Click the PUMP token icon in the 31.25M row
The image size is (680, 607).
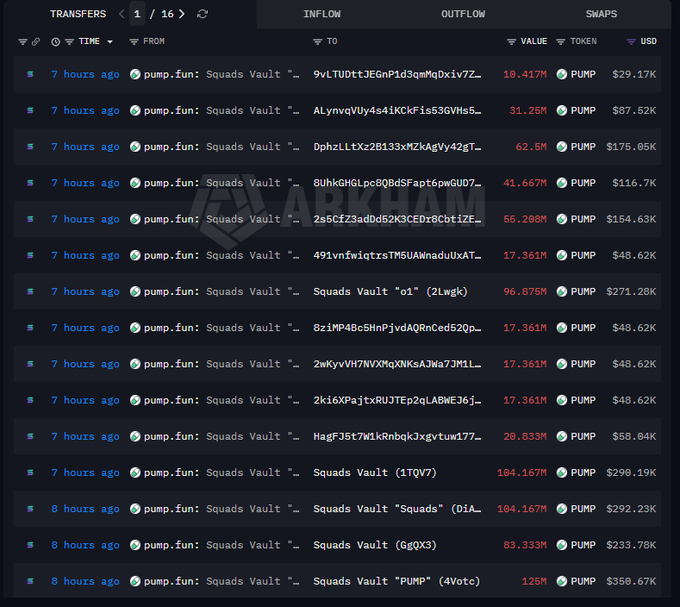[x=562, y=111]
